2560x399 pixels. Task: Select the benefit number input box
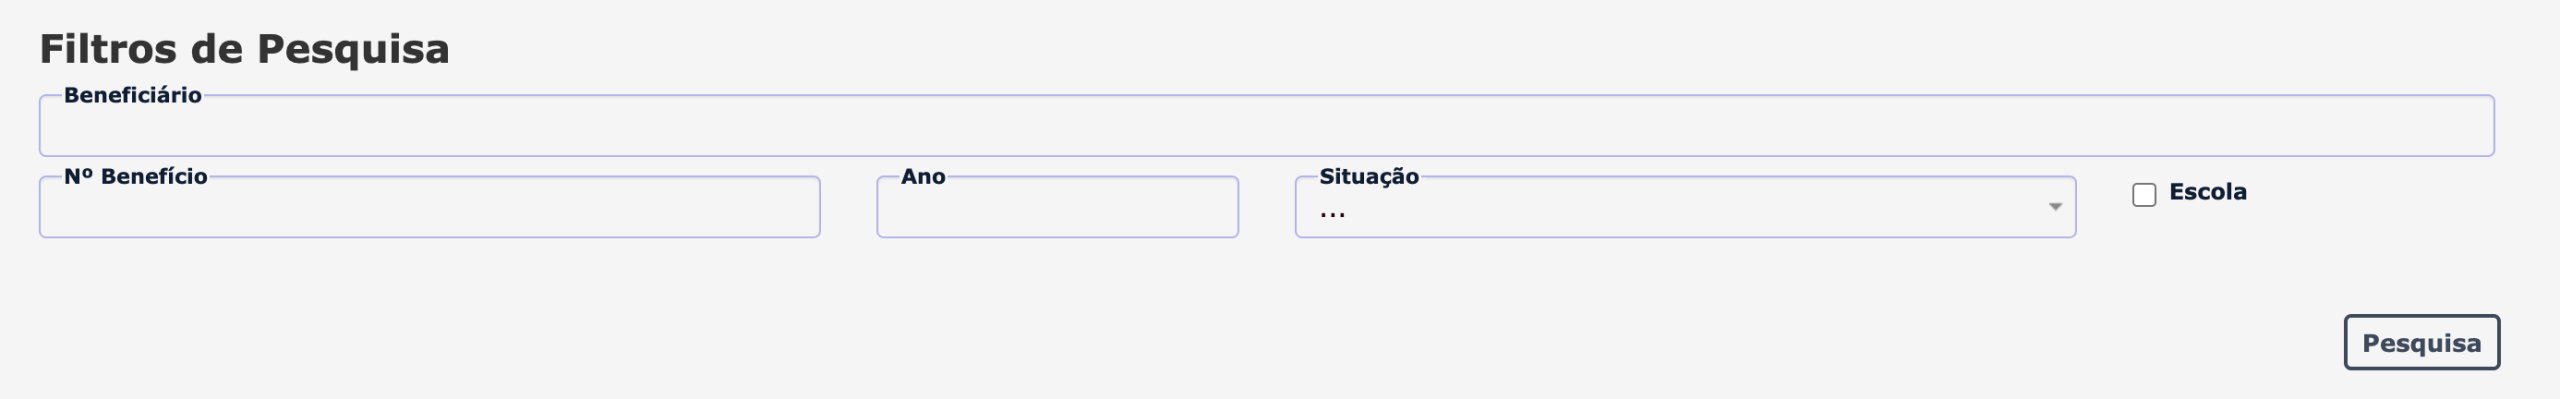[x=429, y=207]
